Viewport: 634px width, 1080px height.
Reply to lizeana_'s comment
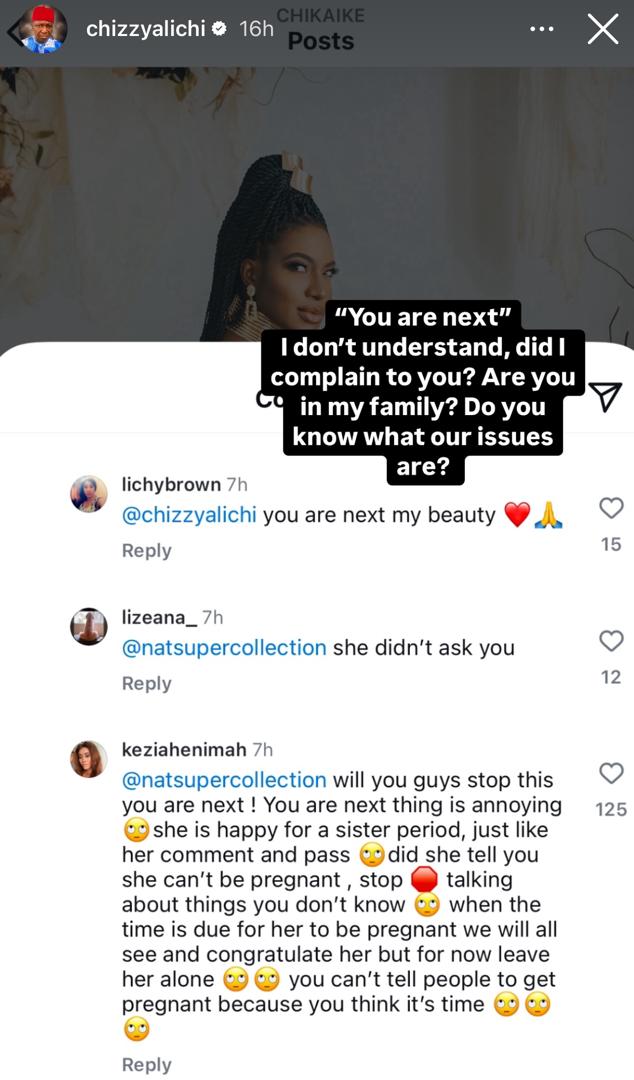146,684
